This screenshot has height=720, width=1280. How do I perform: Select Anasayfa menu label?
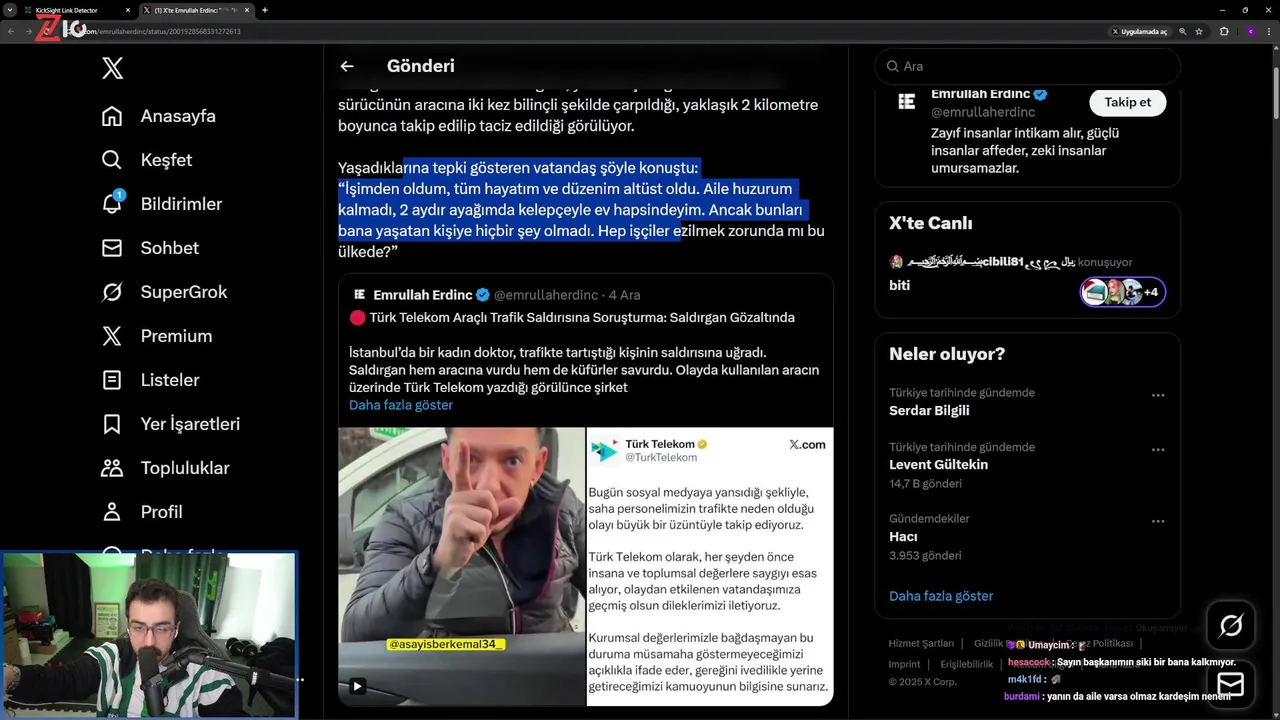click(178, 116)
